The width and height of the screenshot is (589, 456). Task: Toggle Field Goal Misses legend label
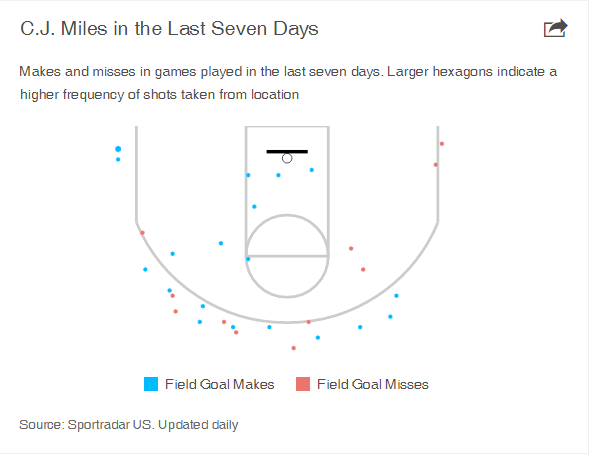373,384
